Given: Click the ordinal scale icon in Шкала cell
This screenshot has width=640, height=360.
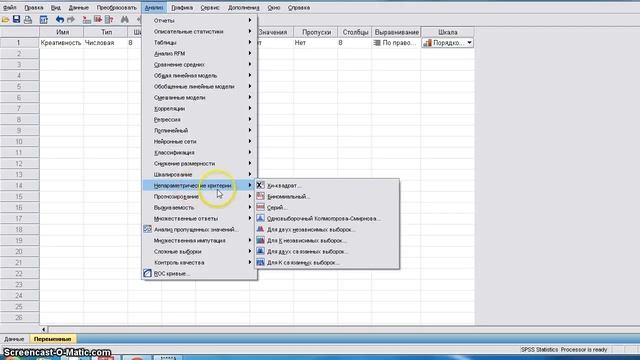Looking at the screenshot, I should 427,43.
